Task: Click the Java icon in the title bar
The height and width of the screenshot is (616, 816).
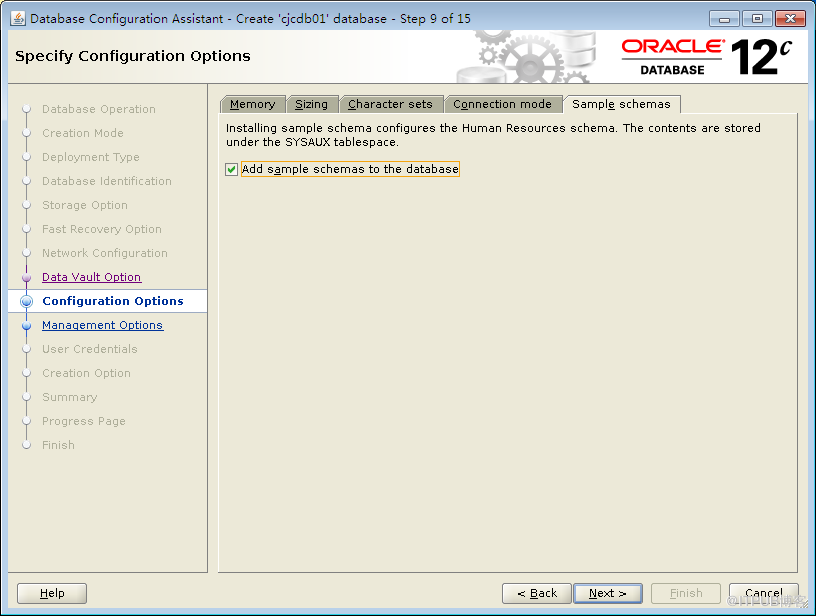Action: (x=18, y=19)
